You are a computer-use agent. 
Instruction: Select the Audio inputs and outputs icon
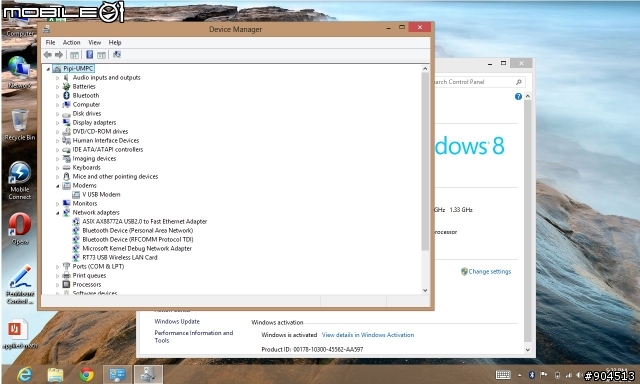click(x=67, y=78)
